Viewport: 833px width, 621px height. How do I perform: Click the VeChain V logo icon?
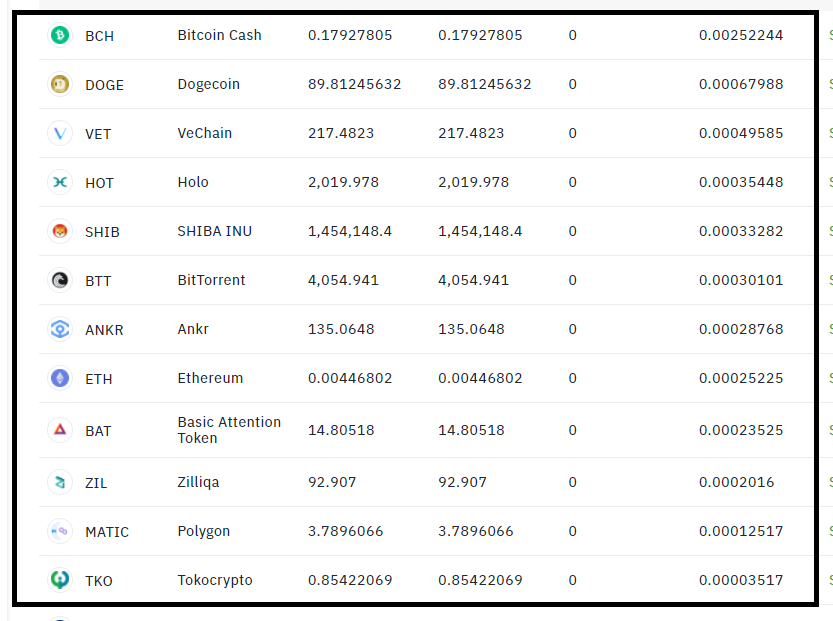(x=60, y=133)
